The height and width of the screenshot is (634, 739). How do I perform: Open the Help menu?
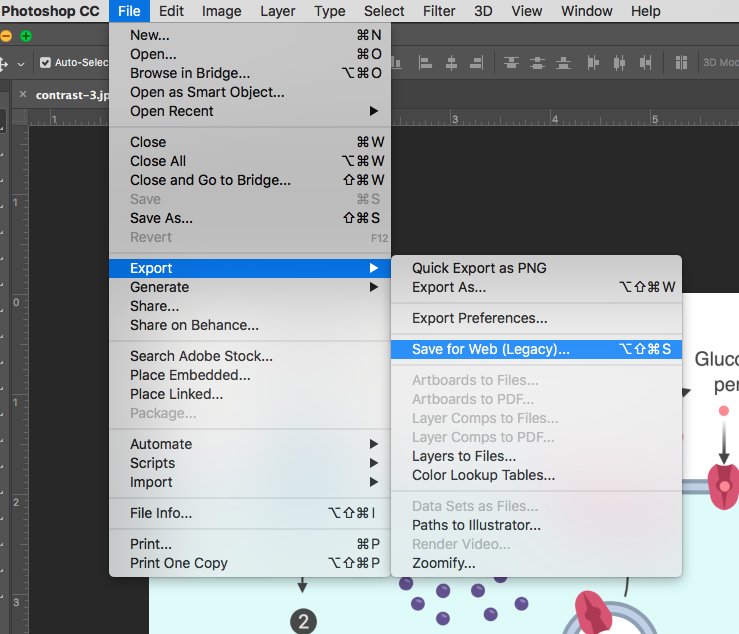pos(646,11)
